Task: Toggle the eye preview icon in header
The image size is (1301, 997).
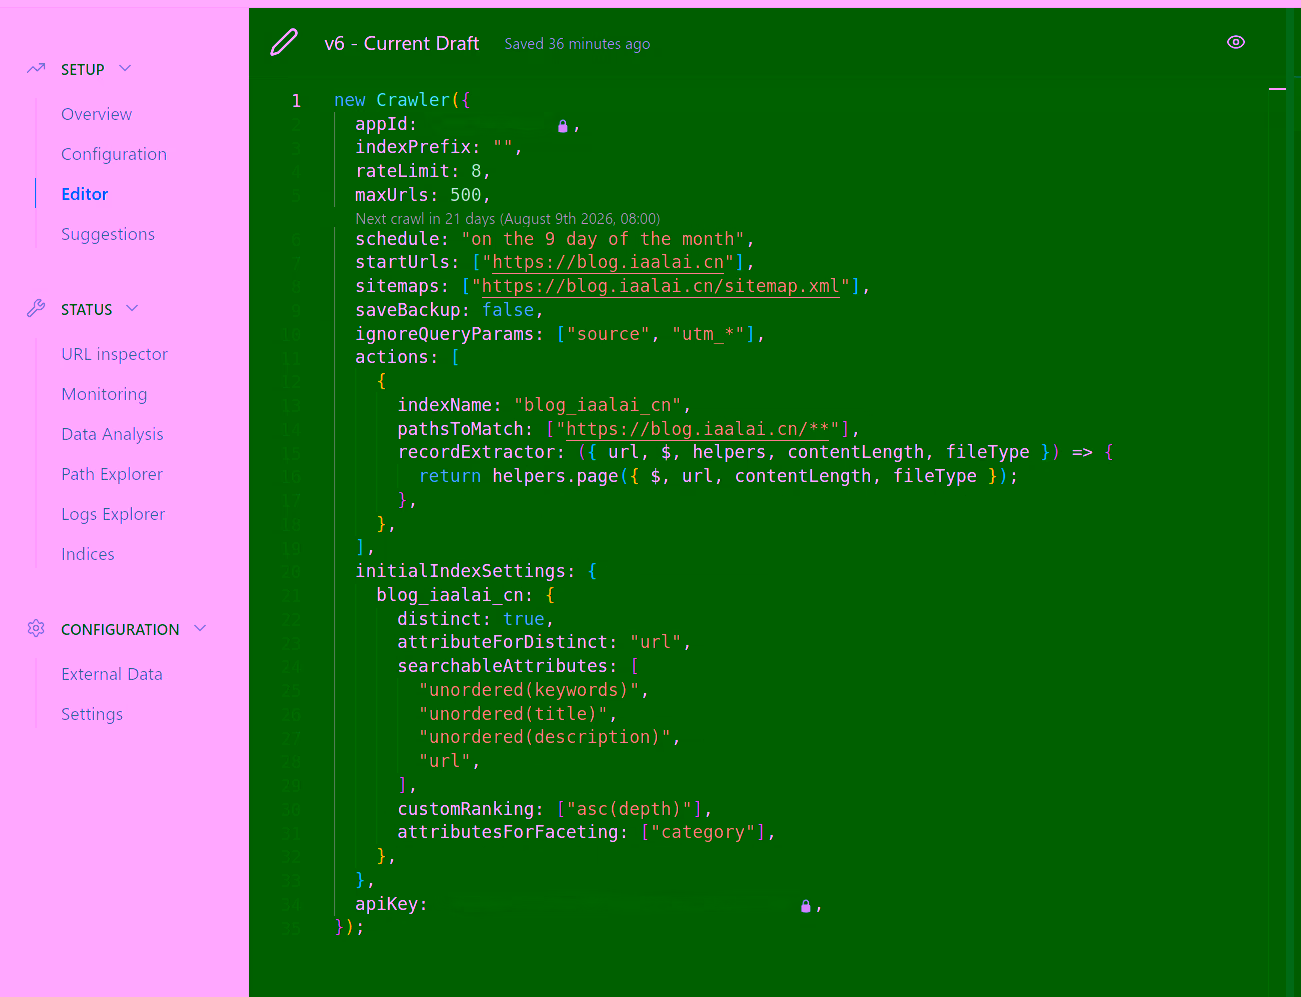Action: point(1236,42)
